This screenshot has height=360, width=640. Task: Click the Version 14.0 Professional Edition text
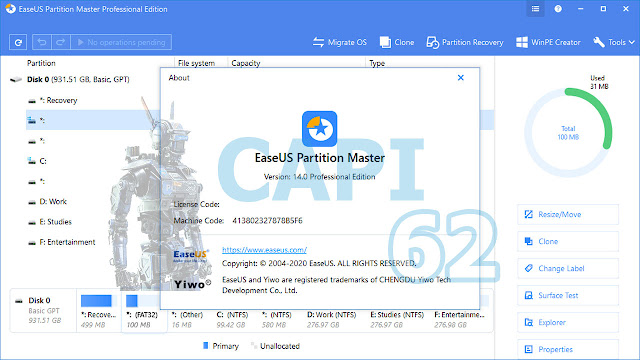coord(319,177)
